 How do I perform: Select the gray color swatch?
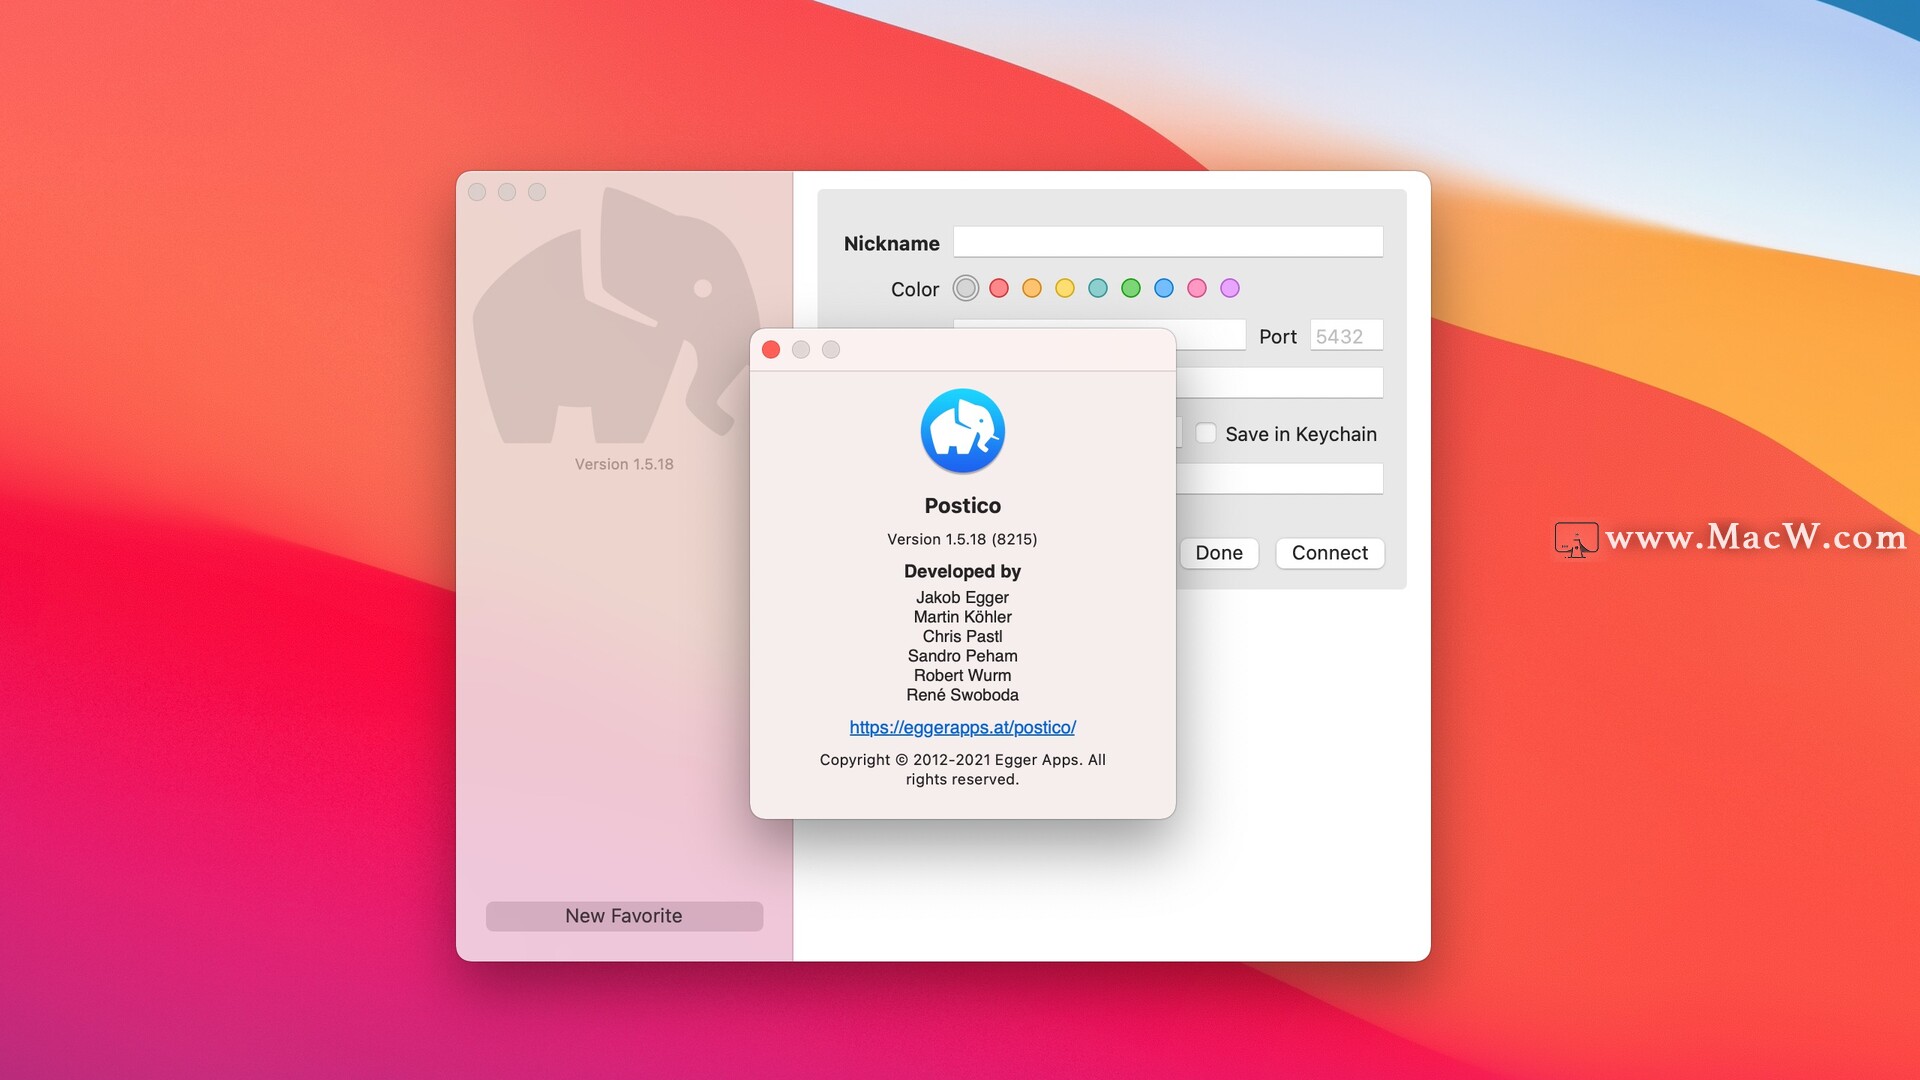click(x=965, y=289)
